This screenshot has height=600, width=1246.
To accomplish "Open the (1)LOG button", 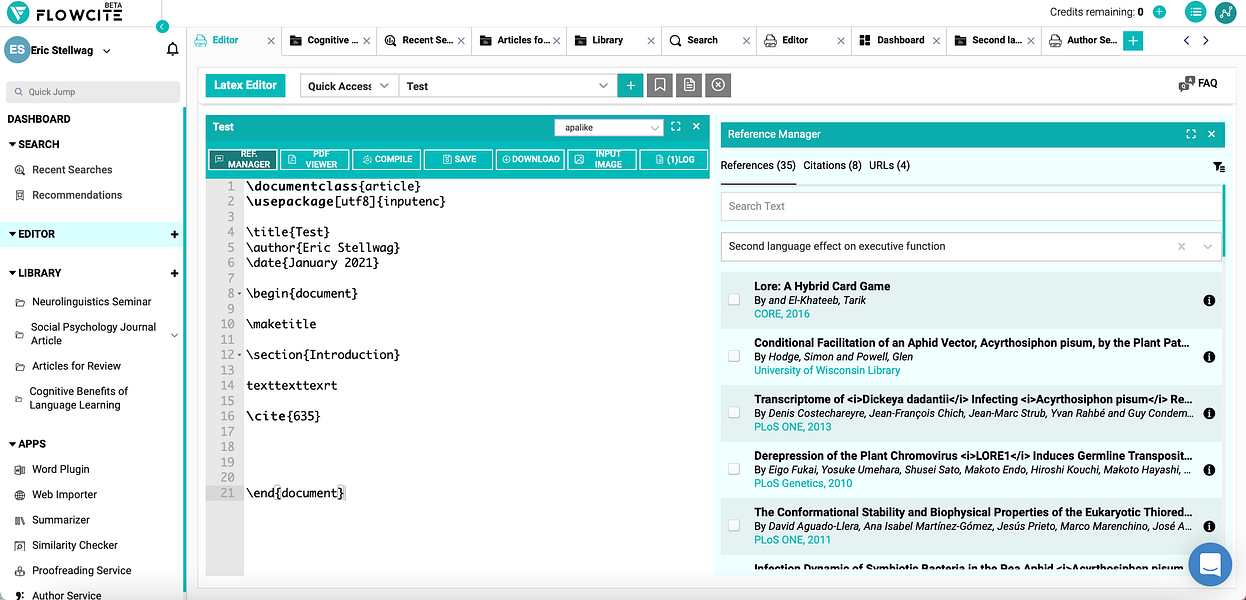I will (674, 159).
